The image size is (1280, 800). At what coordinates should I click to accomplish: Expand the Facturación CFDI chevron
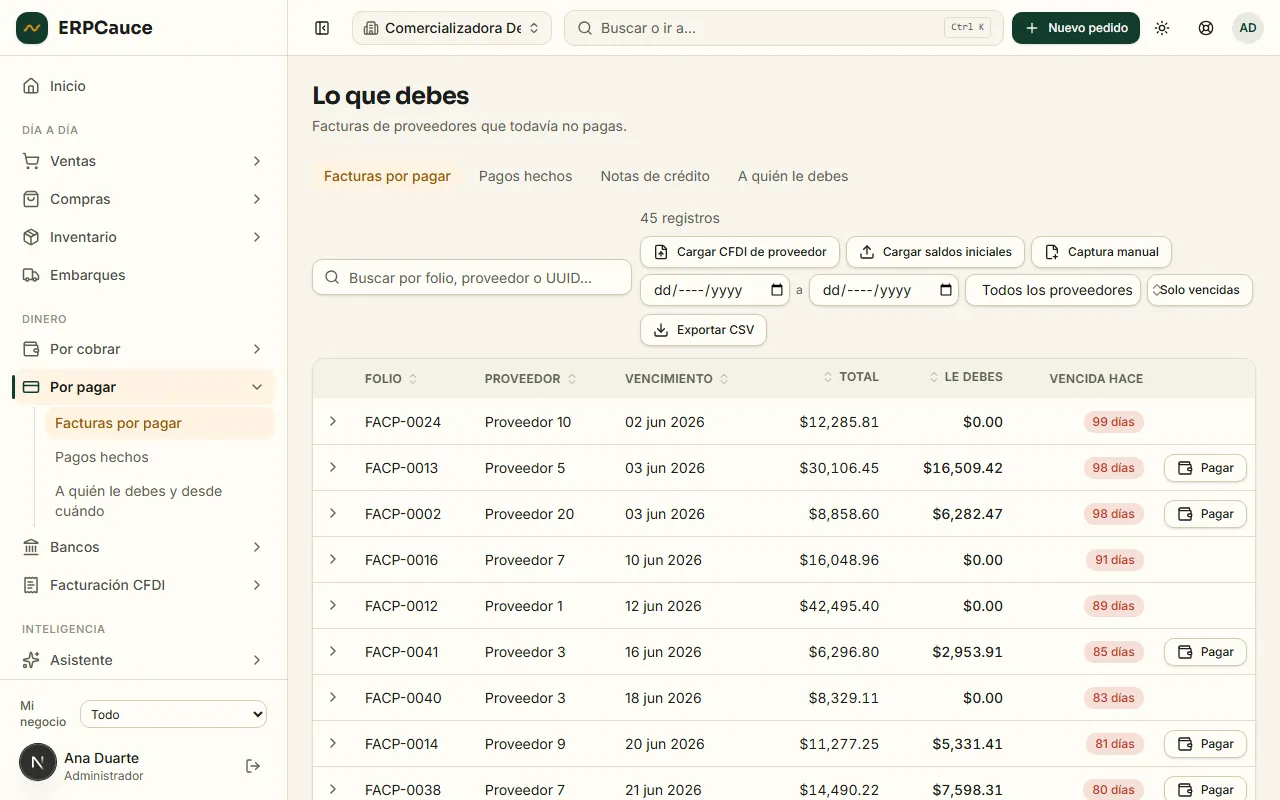(257, 585)
